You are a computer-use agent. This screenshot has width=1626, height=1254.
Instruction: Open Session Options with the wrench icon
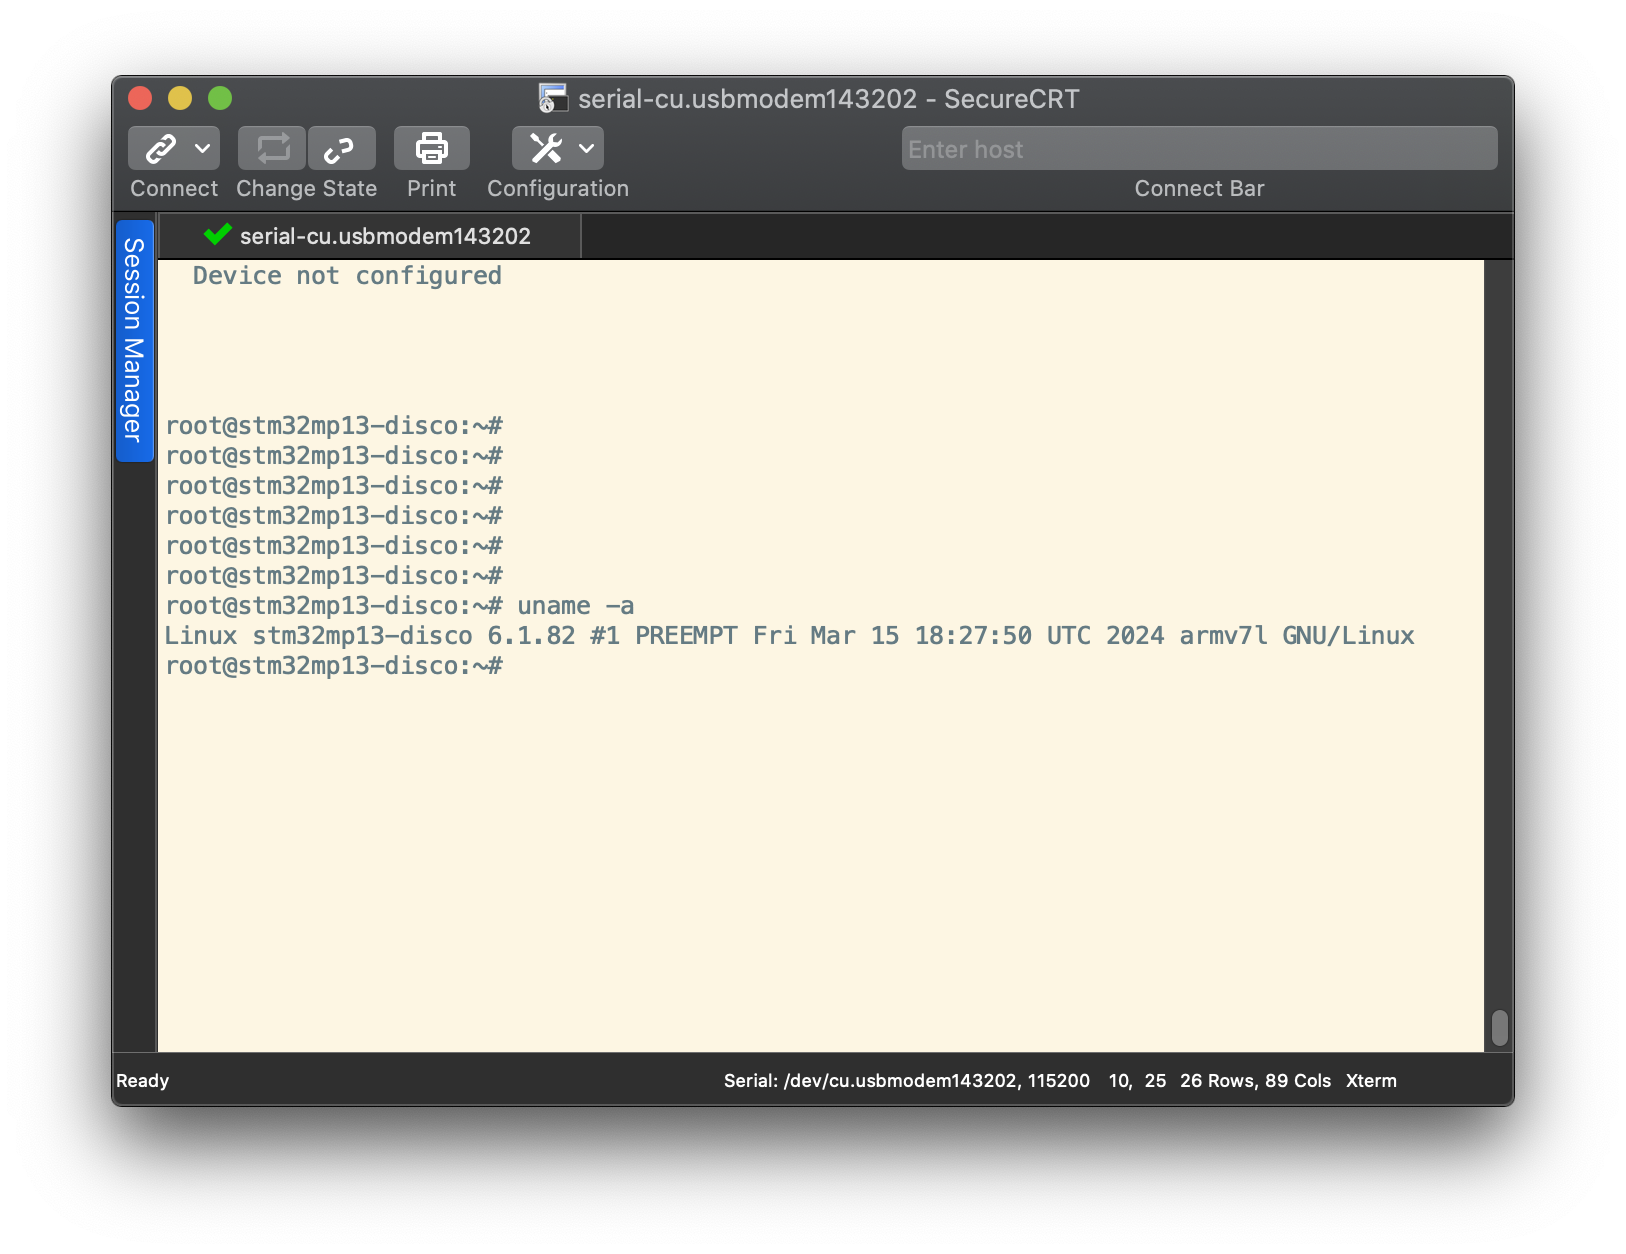pos(546,147)
